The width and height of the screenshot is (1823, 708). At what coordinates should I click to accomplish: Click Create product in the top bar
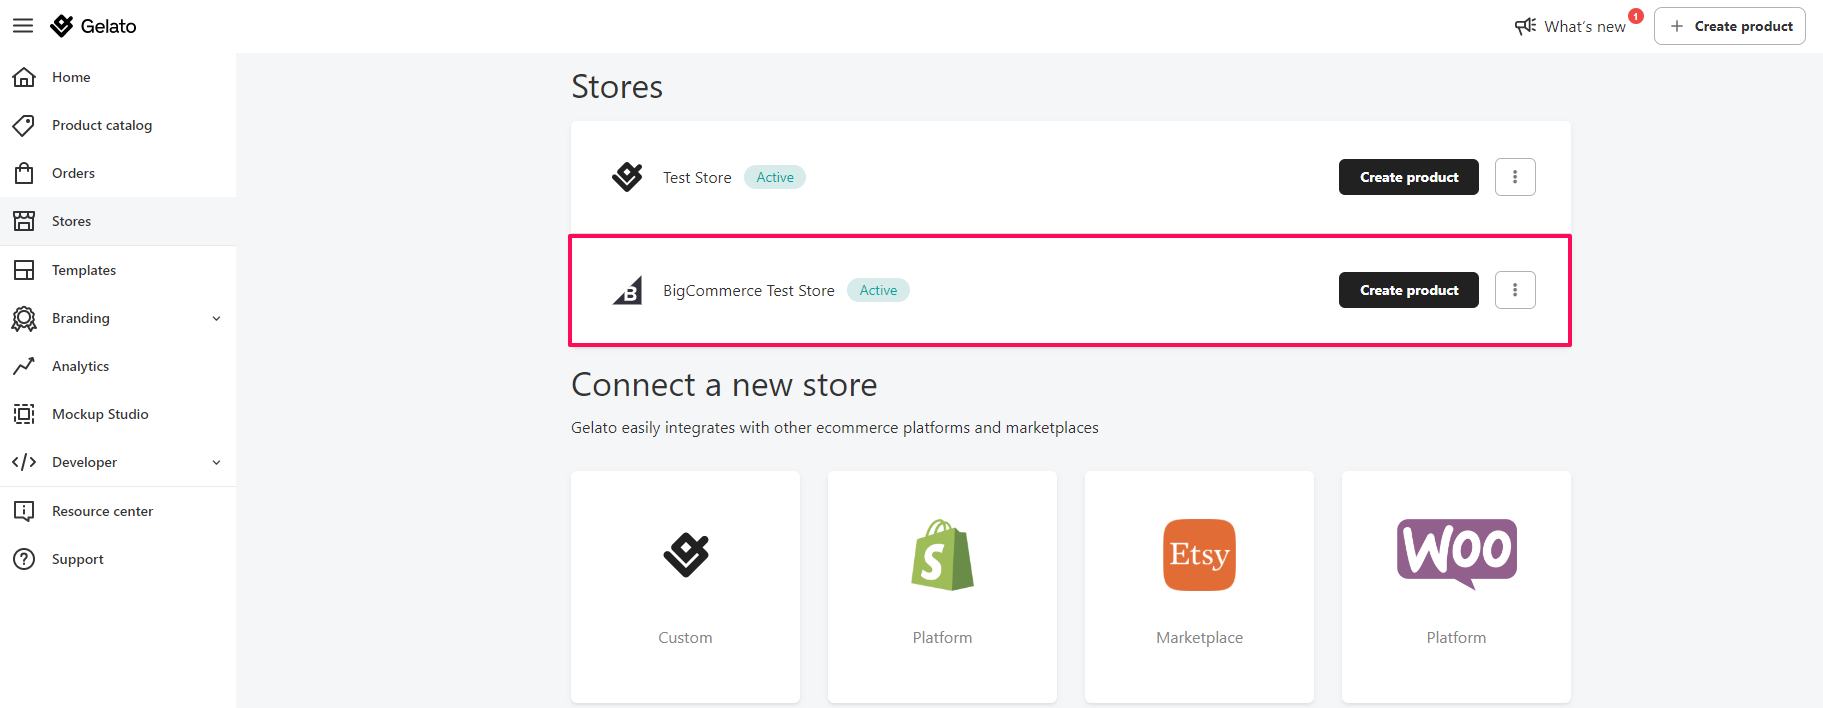[1729, 26]
